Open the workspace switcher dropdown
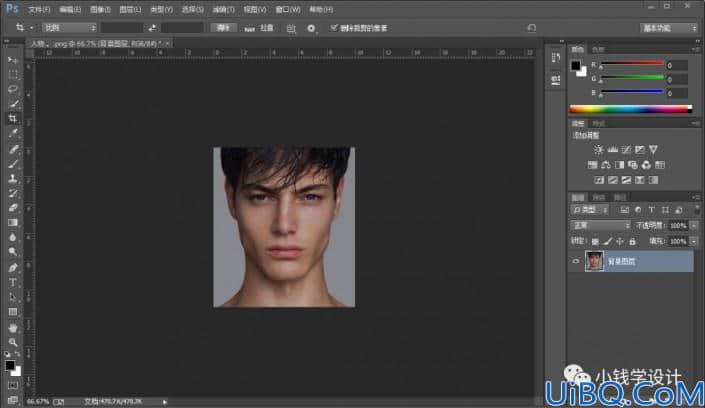 click(x=669, y=28)
